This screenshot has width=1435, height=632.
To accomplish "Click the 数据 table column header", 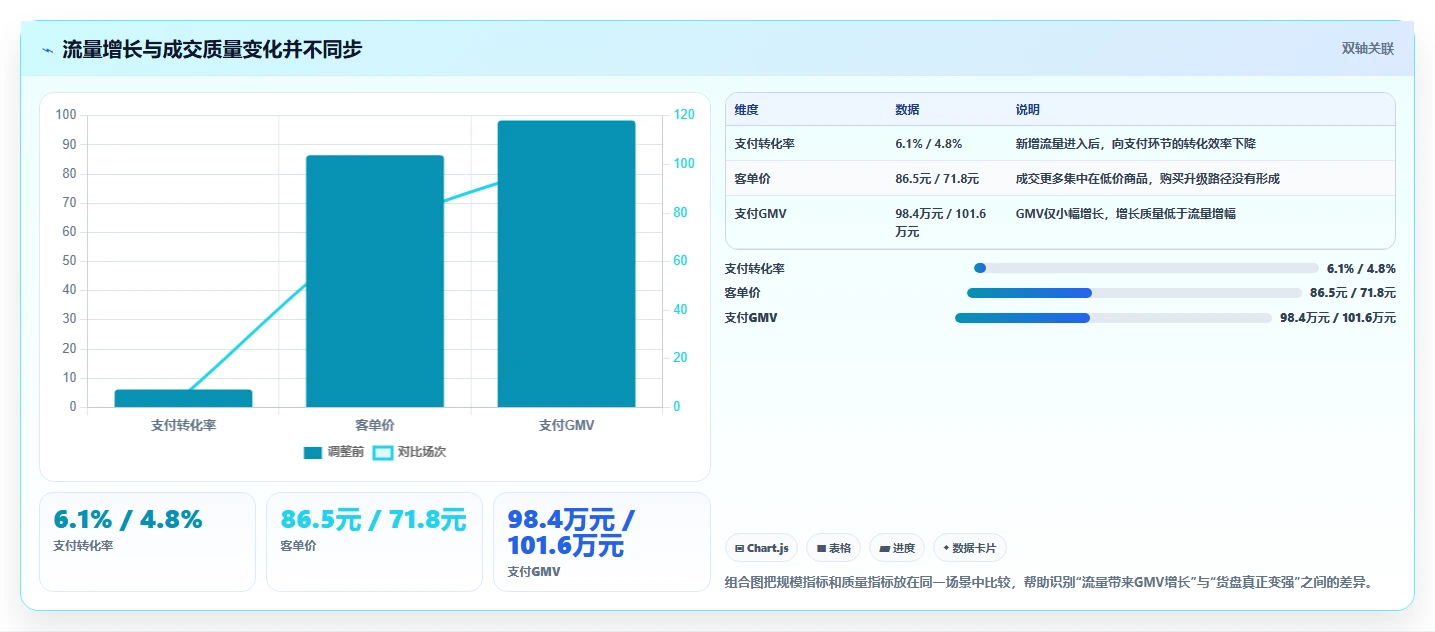I will [x=907, y=110].
